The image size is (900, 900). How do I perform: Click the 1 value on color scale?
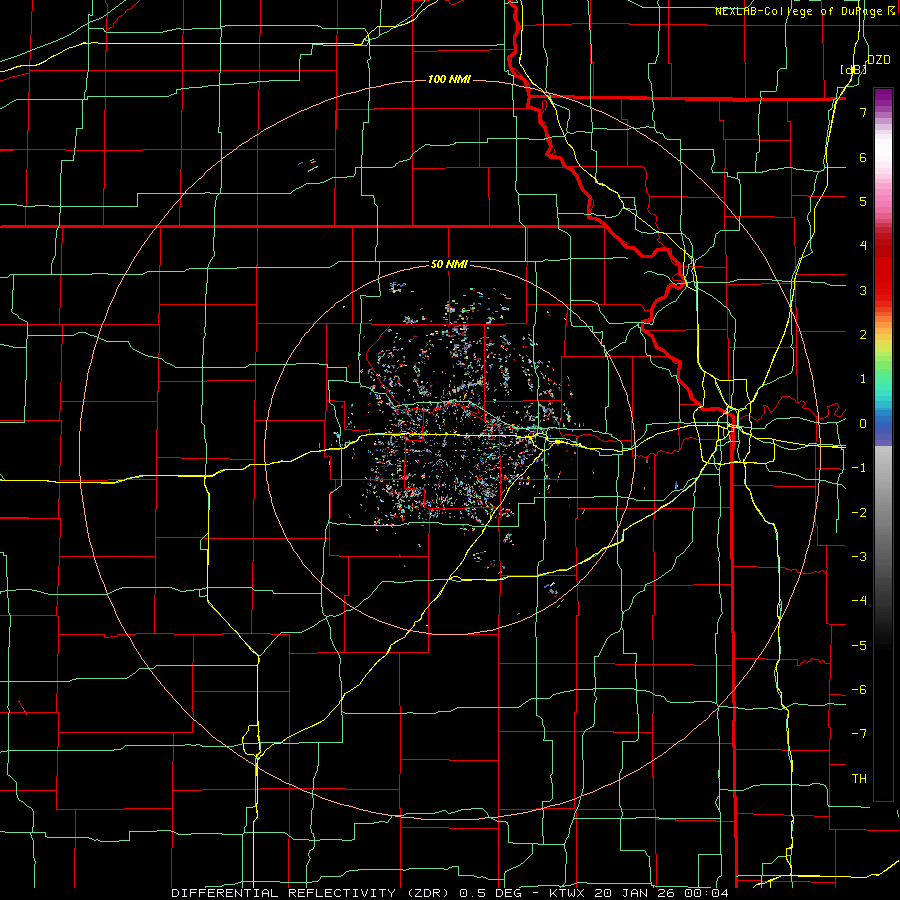pyautogui.click(x=863, y=379)
